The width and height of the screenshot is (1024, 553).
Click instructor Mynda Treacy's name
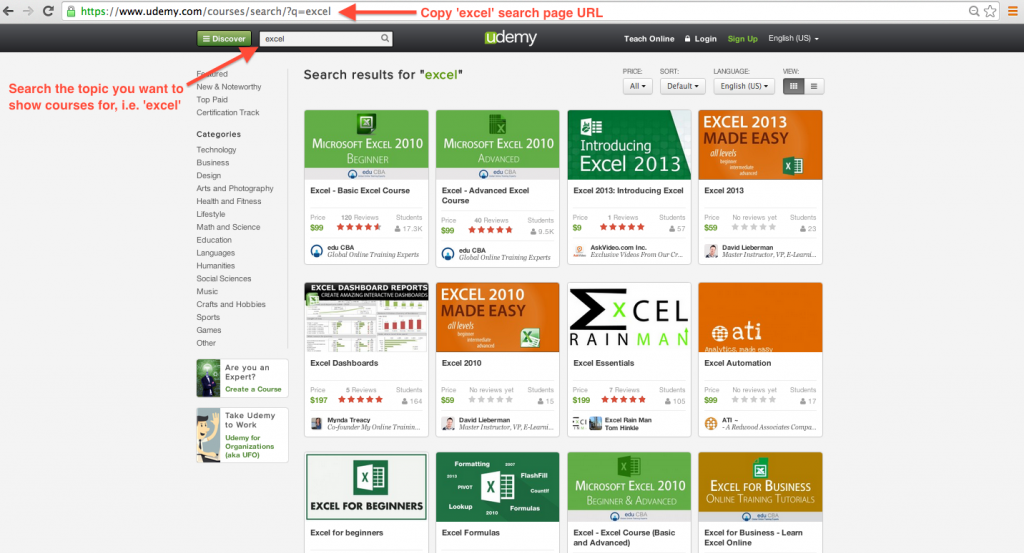coord(349,420)
